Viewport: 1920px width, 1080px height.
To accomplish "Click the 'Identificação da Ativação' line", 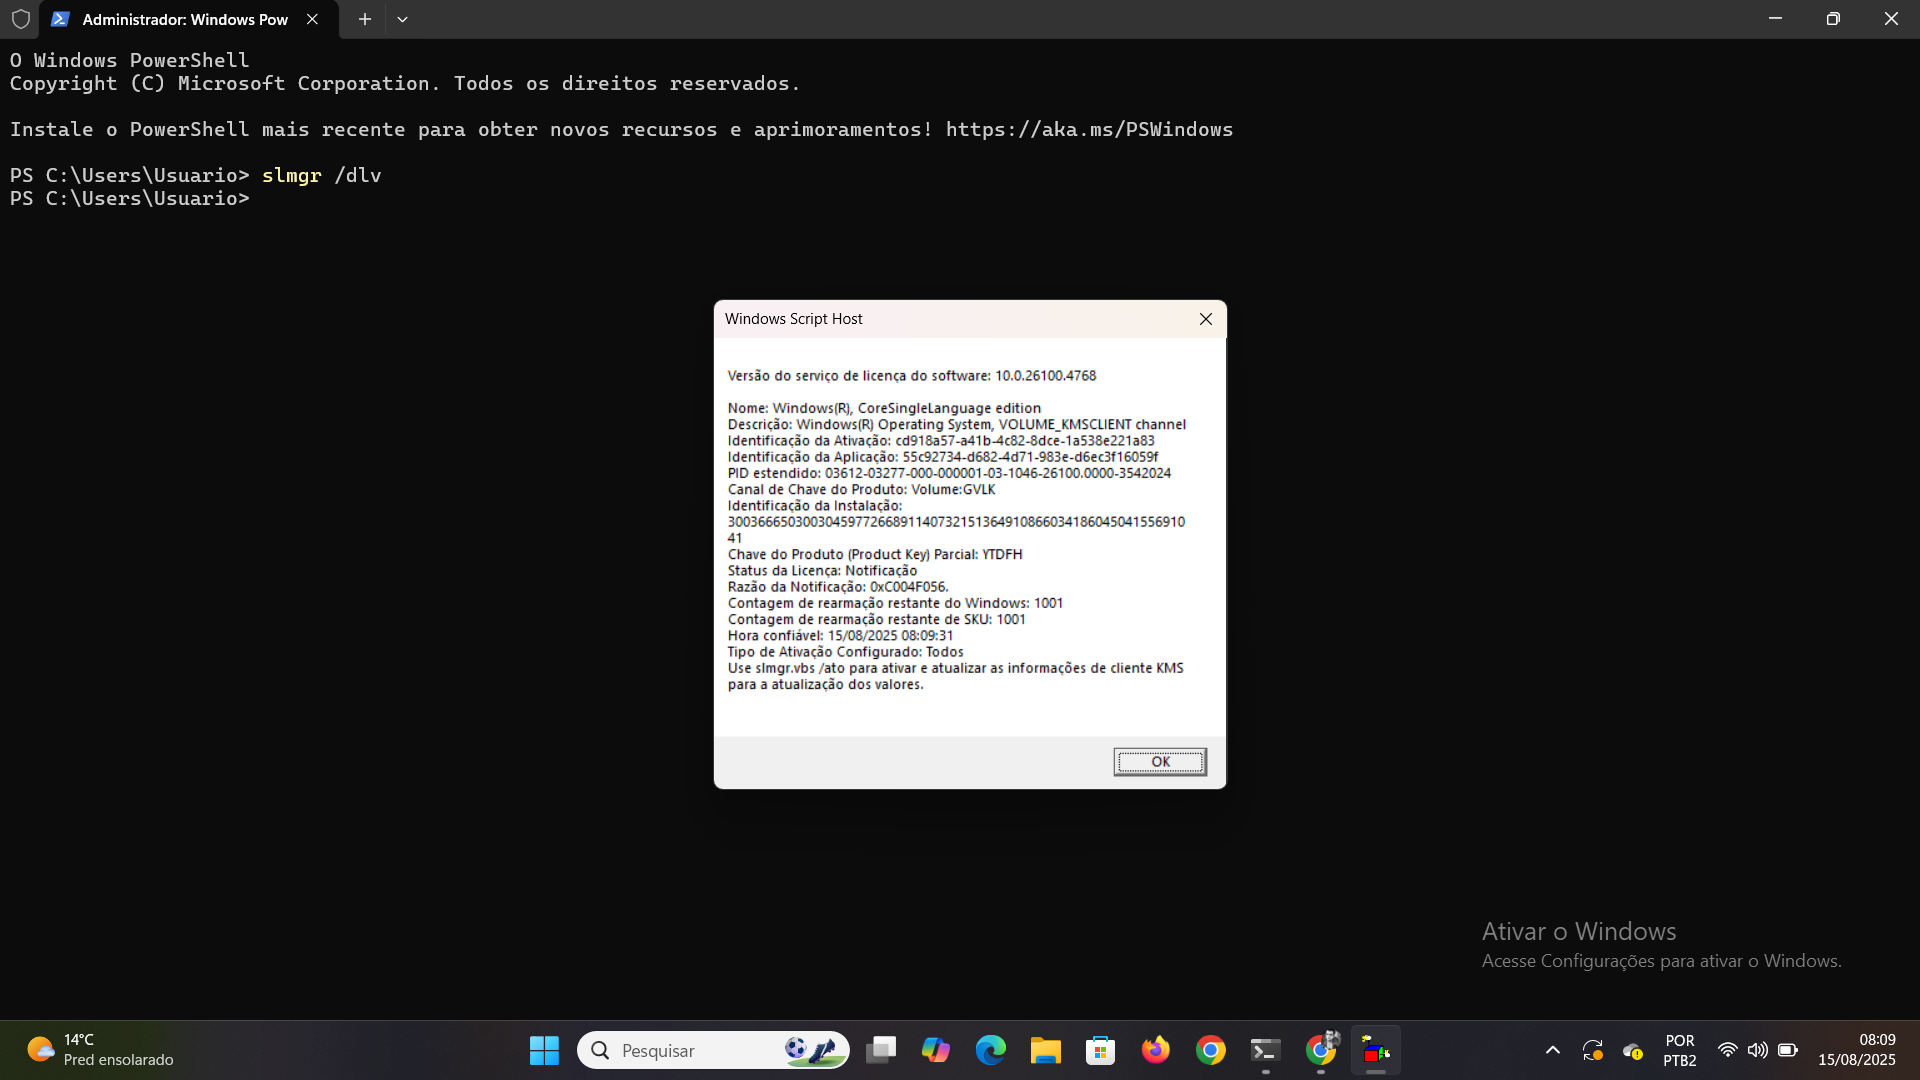I will (941, 441).
